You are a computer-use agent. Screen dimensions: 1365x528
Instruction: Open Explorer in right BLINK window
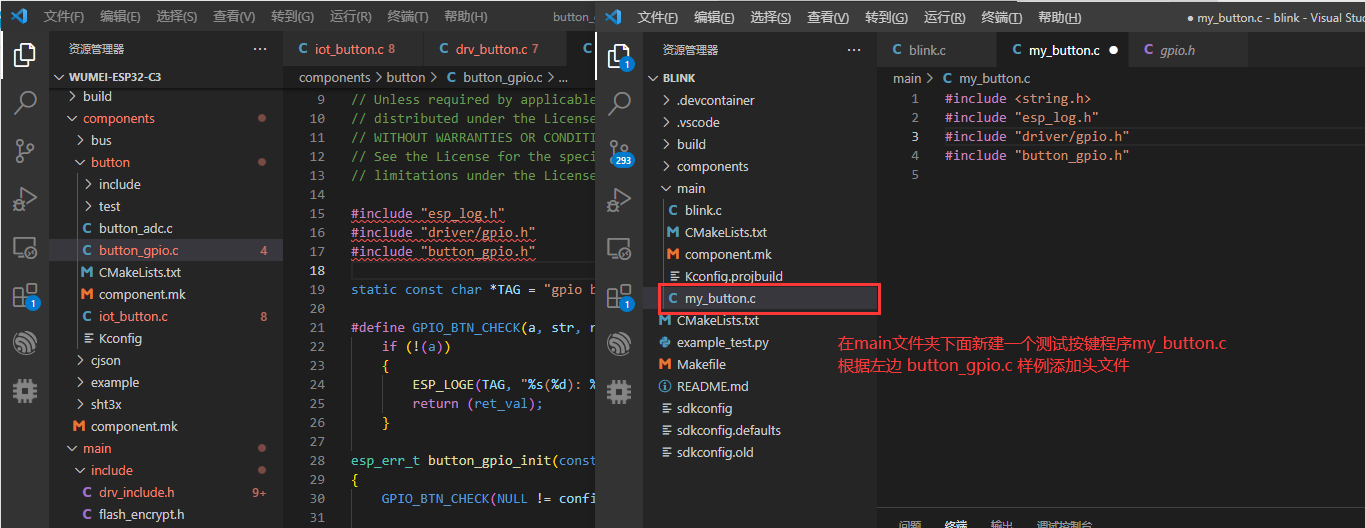click(x=620, y=56)
